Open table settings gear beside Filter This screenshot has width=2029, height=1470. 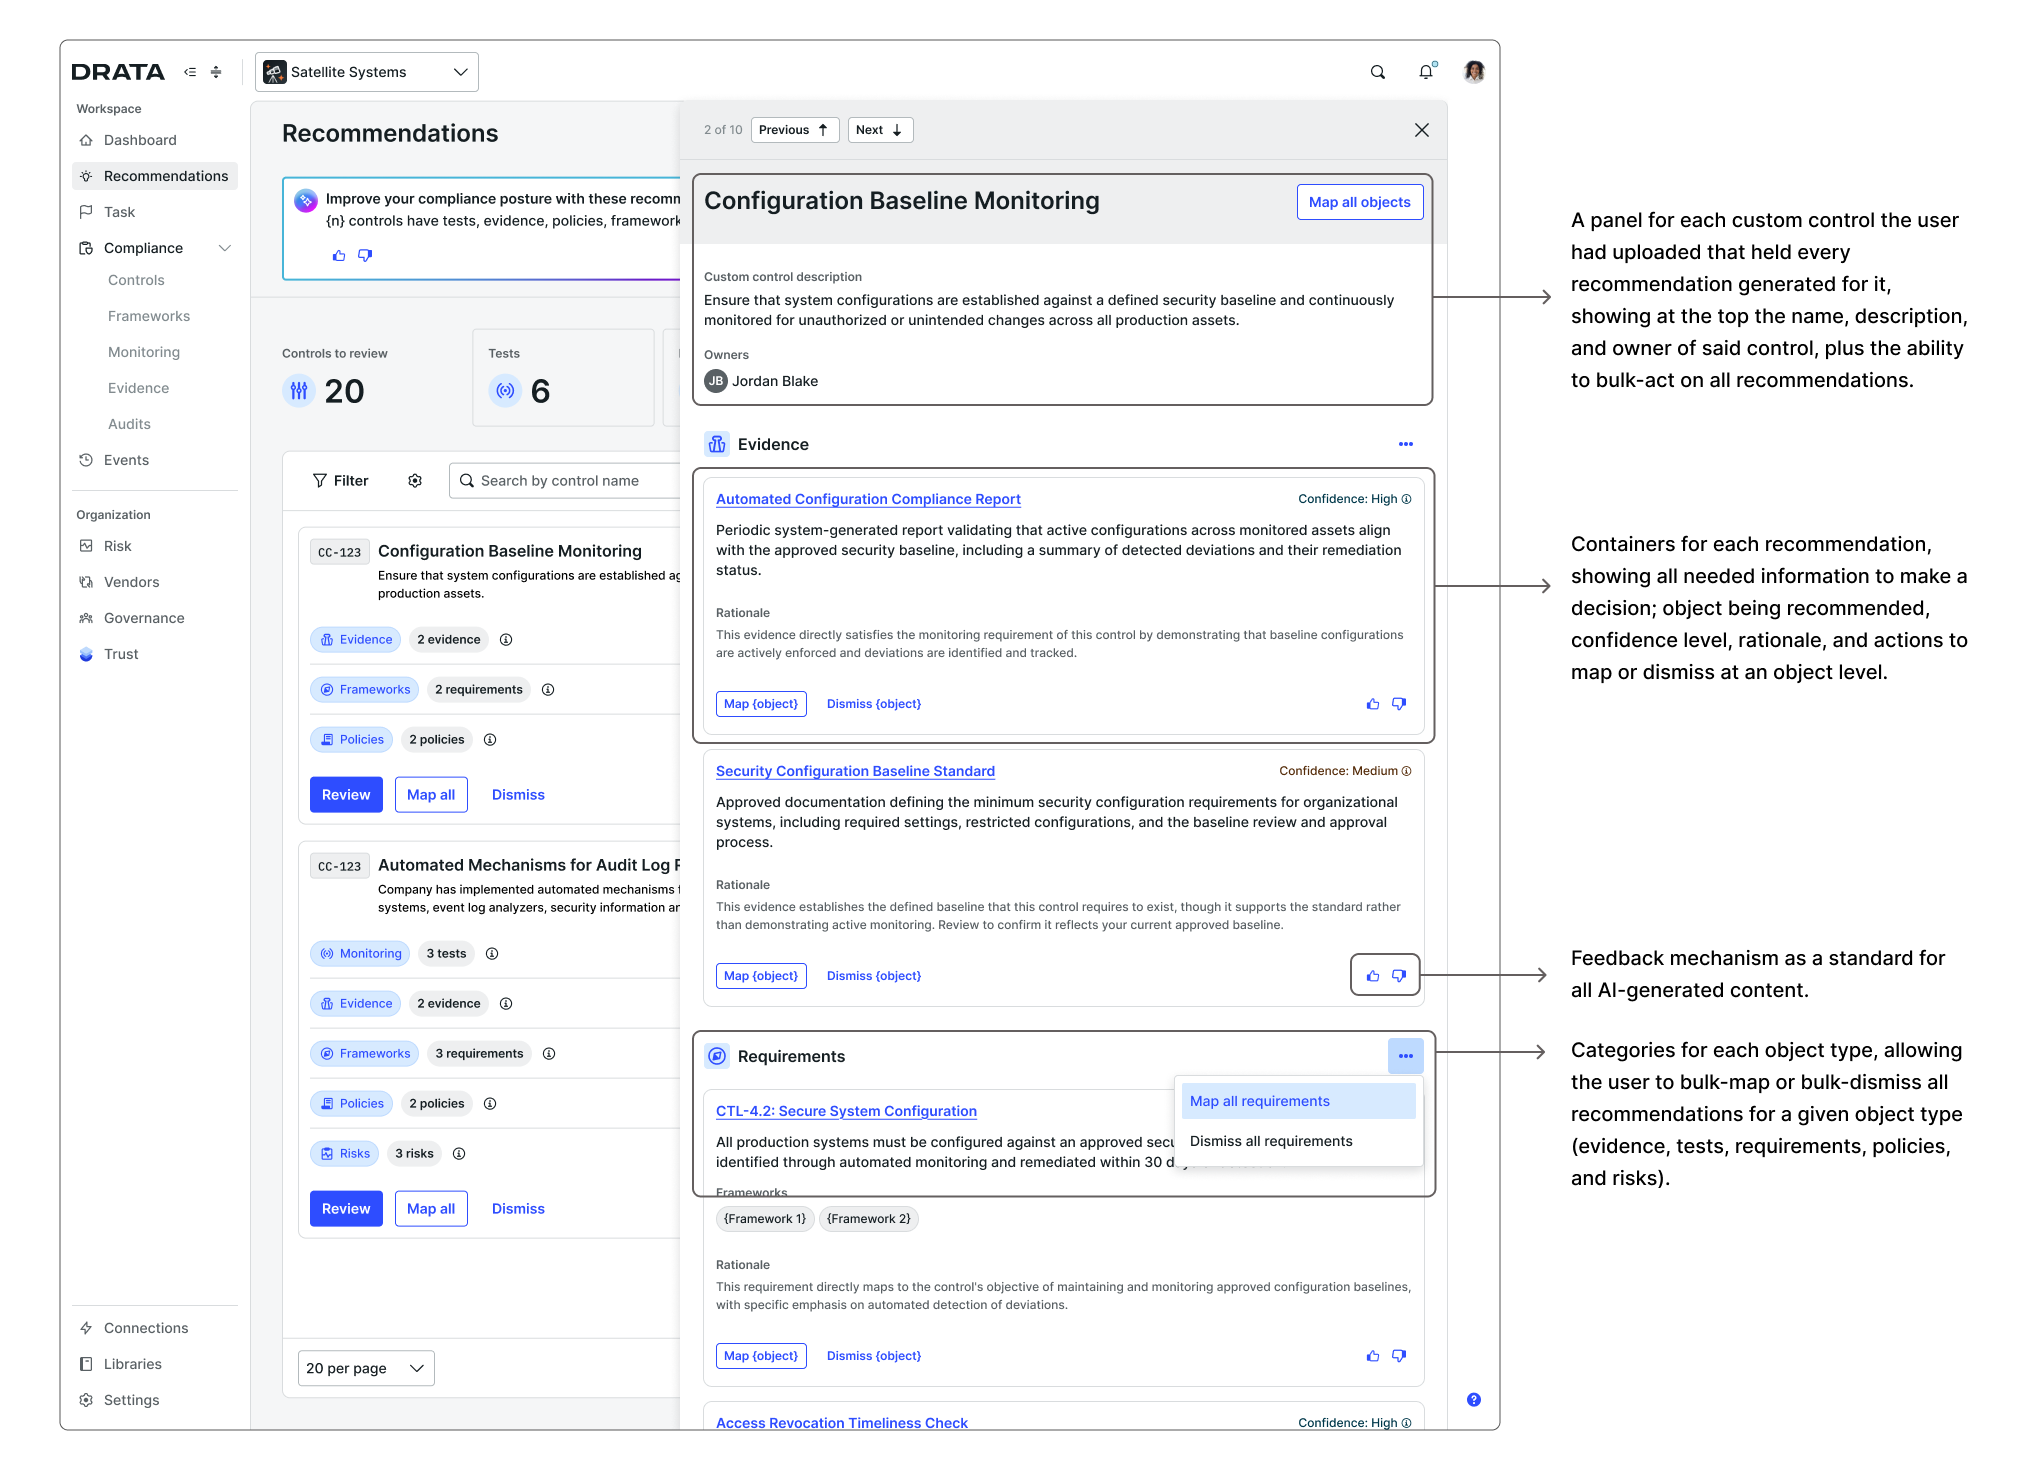[415, 481]
